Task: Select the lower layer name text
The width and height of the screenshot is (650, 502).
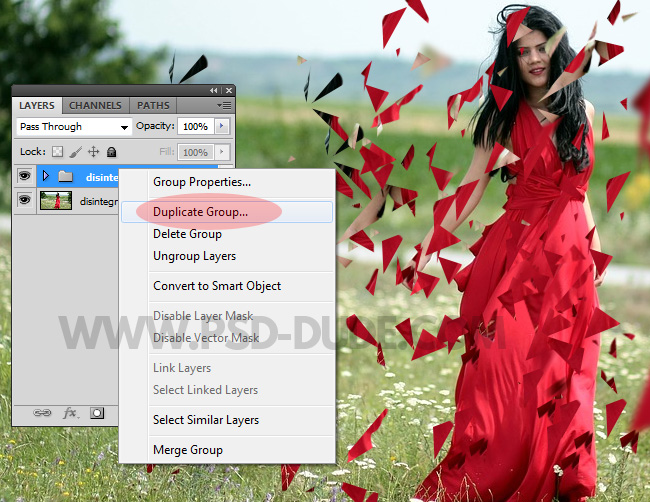Action: pyautogui.click(x=99, y=201)
